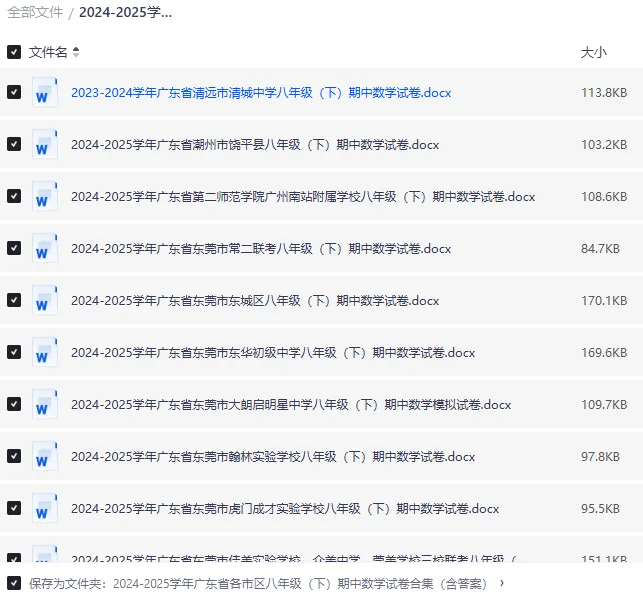This screenshot has height=596, width=643.
Task: Open 2023-2024学年广东省清远市清城中学 试卷.docx link
Action: click(261, 93)
